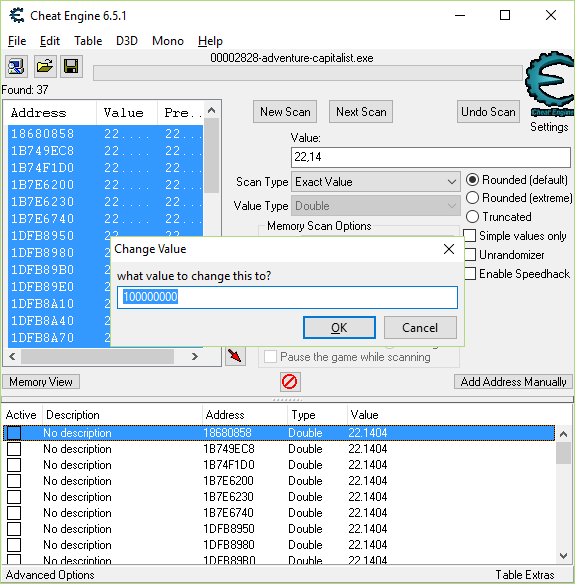Check Pause the game while scanning
The image size is (575, 584).
click(x=270, y=357)
